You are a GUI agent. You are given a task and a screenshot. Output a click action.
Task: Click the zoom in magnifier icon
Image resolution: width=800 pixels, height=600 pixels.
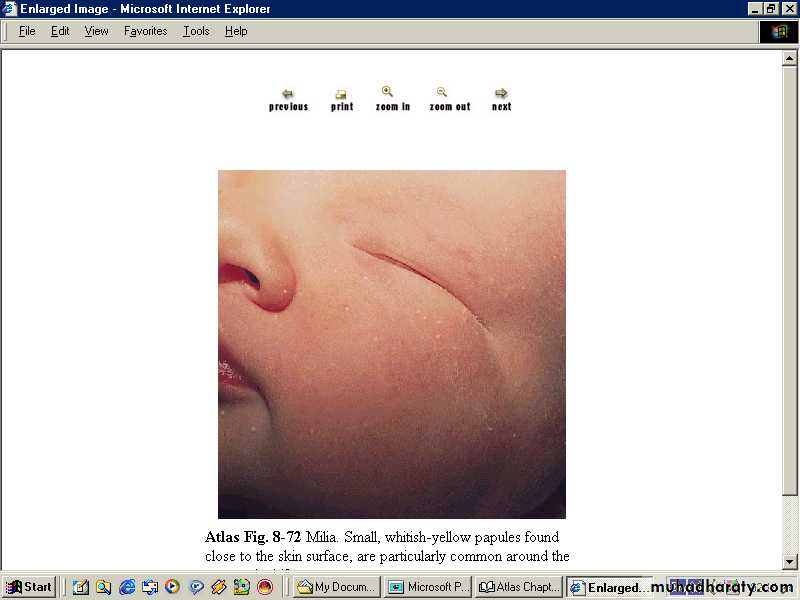click(388, 92)
